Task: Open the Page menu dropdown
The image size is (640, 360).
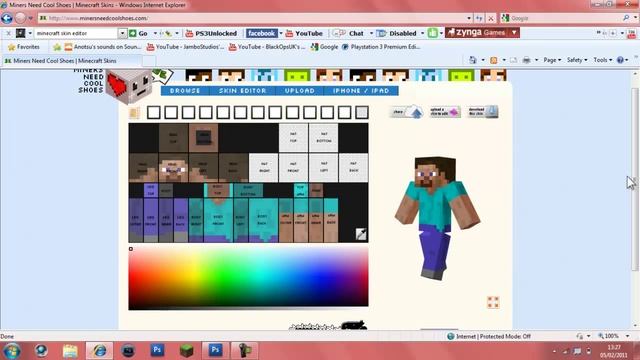Action: [552, 60]
